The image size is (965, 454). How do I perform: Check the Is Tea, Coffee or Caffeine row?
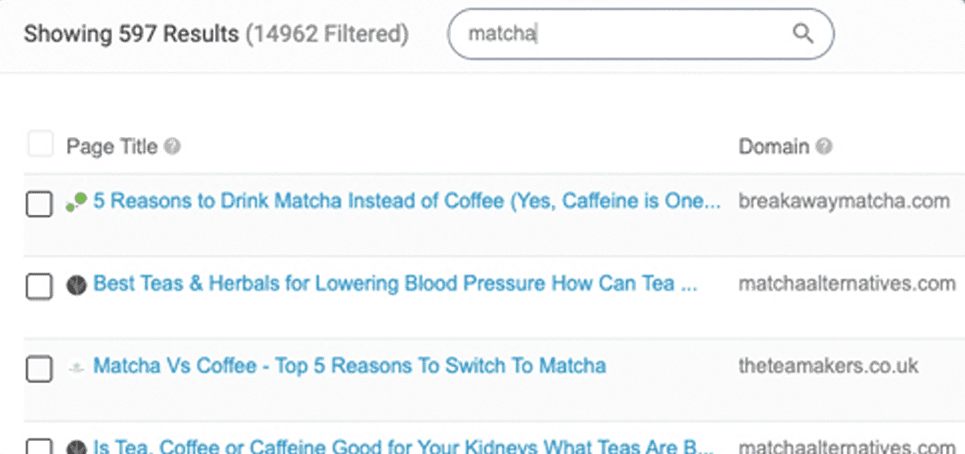coord(39,446)
